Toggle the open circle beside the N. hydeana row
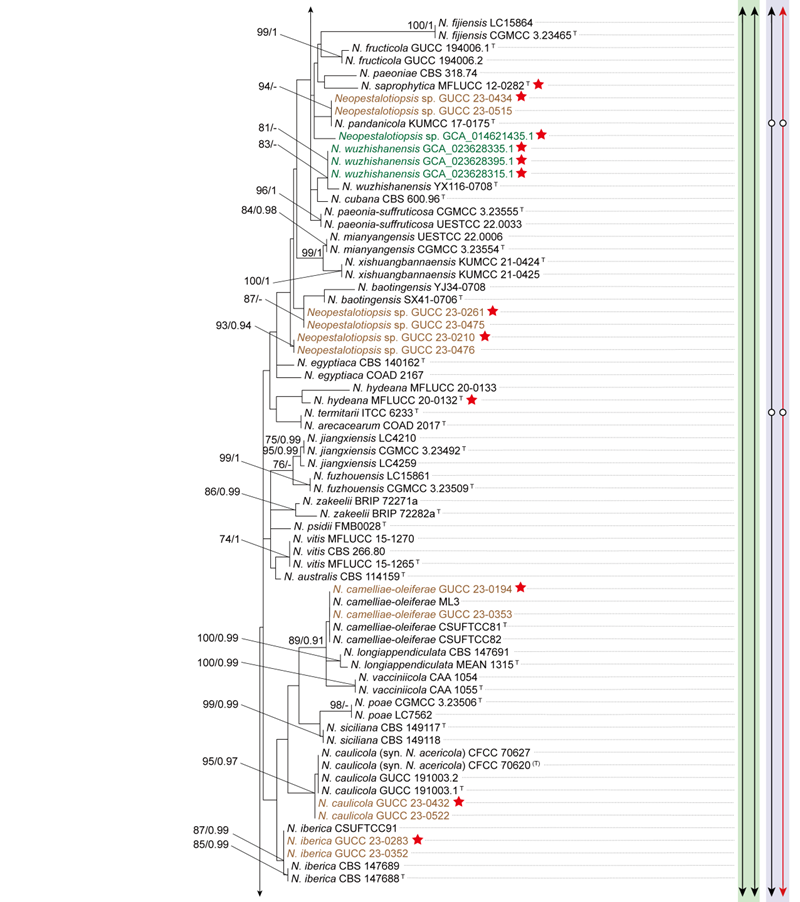Image resolution: width=800 pixels, height=902 pixels. 783,412
